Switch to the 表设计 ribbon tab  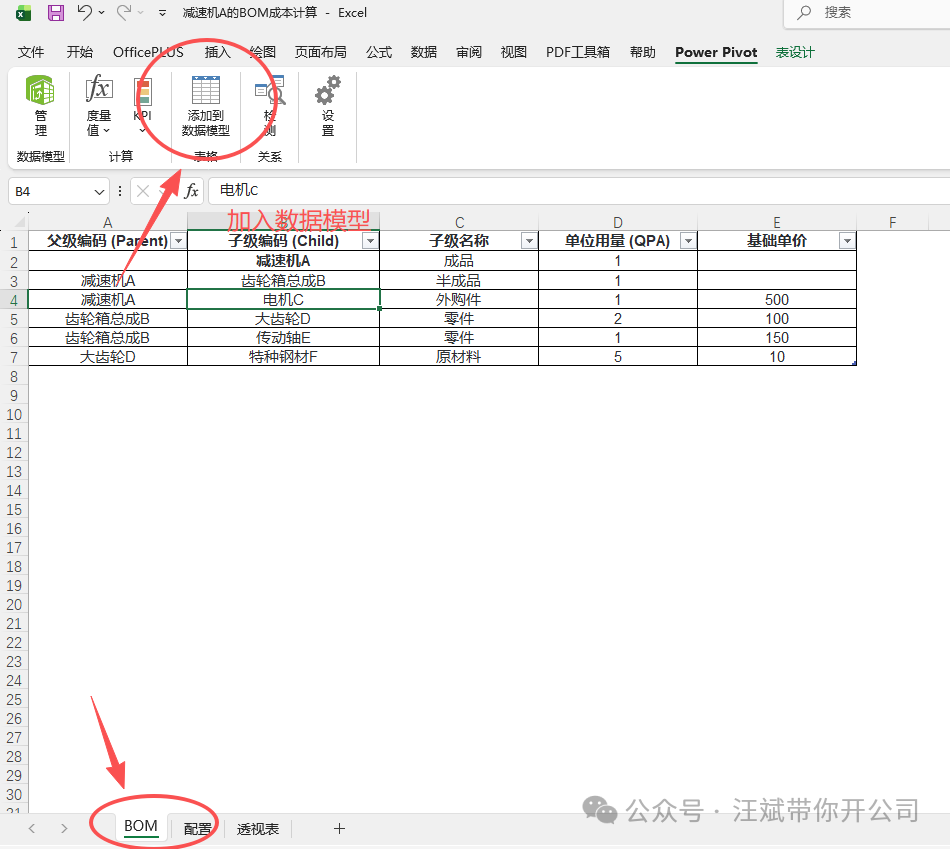(795, 52)
